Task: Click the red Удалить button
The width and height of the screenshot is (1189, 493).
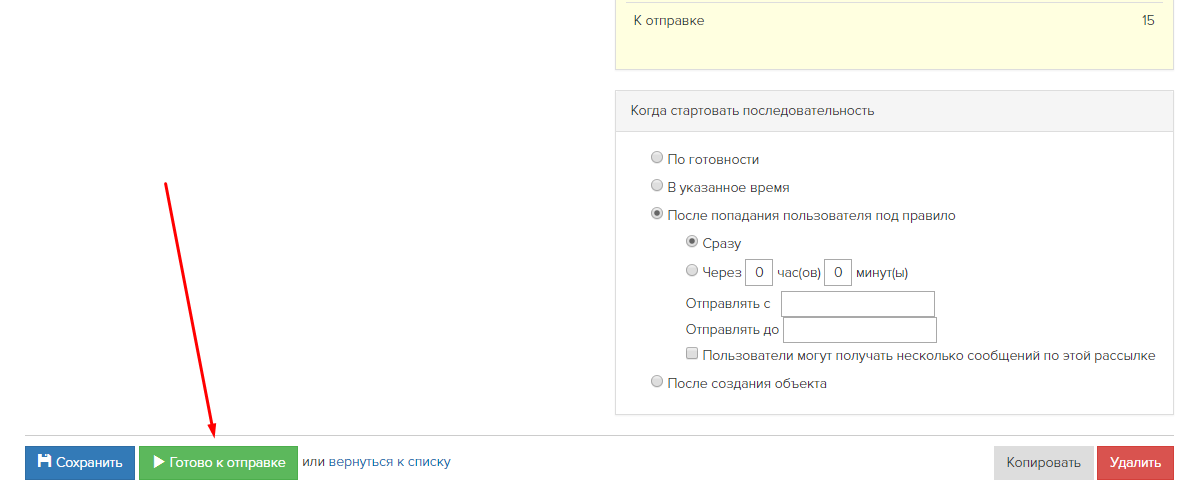Action: [x=1135, y=463]
